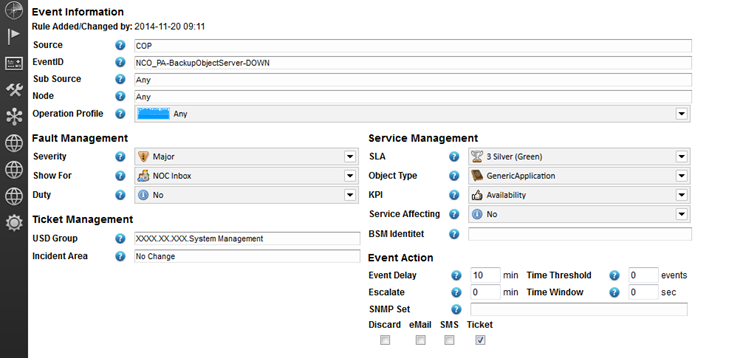Click the Event Action heading
The image size is (747, 364).
click(x=401, y=258)
